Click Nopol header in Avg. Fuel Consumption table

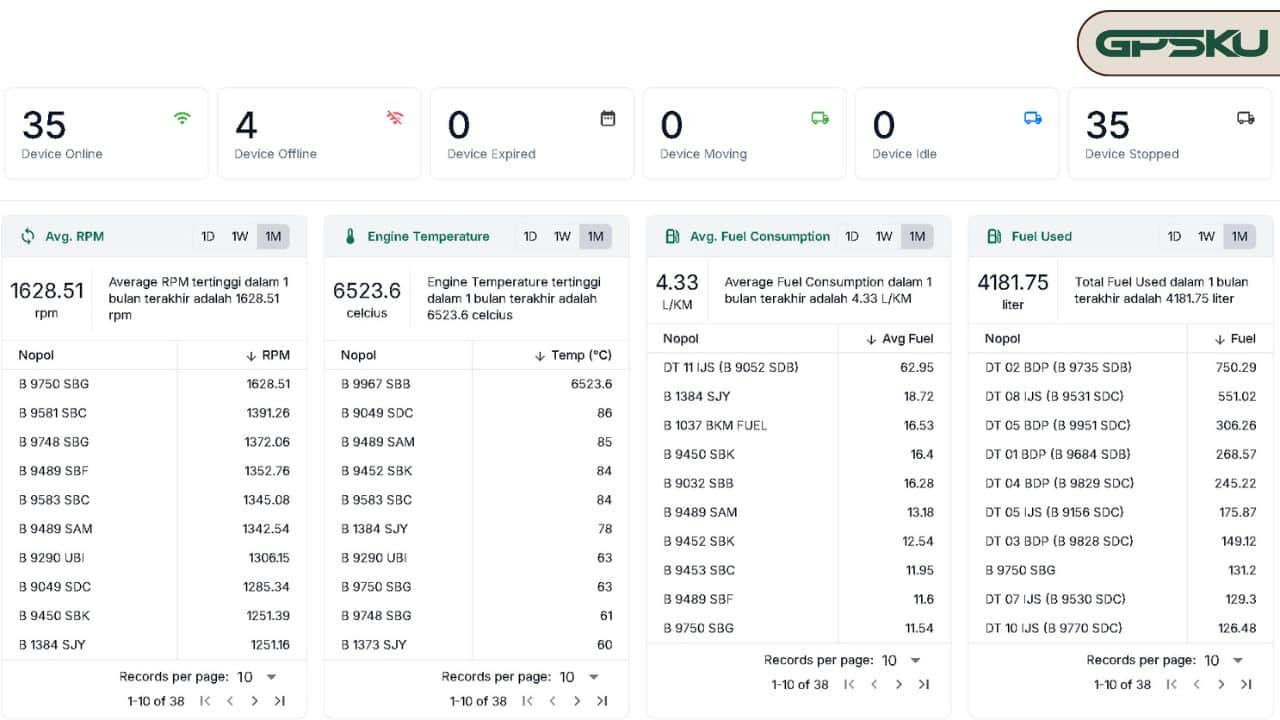click(681, 339)
